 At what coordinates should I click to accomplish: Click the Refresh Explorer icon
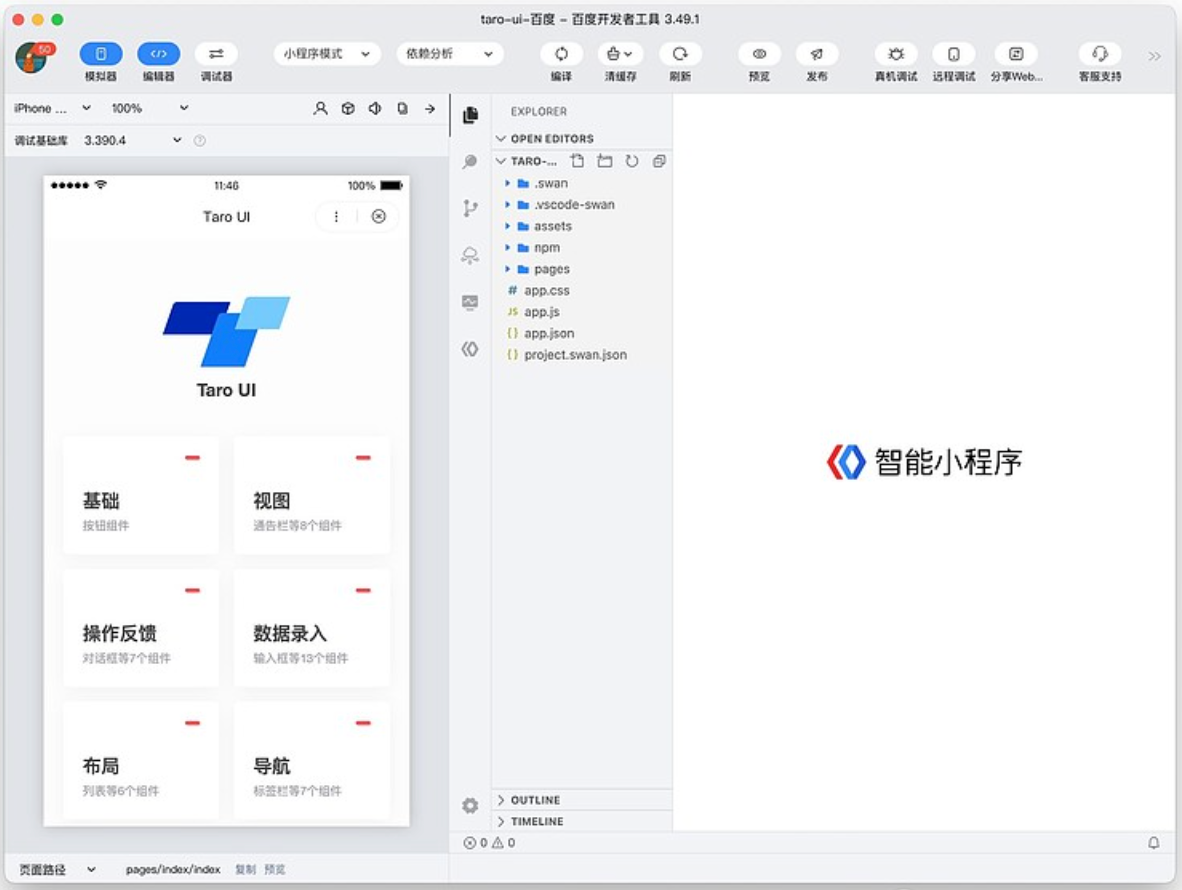(632, 161)
